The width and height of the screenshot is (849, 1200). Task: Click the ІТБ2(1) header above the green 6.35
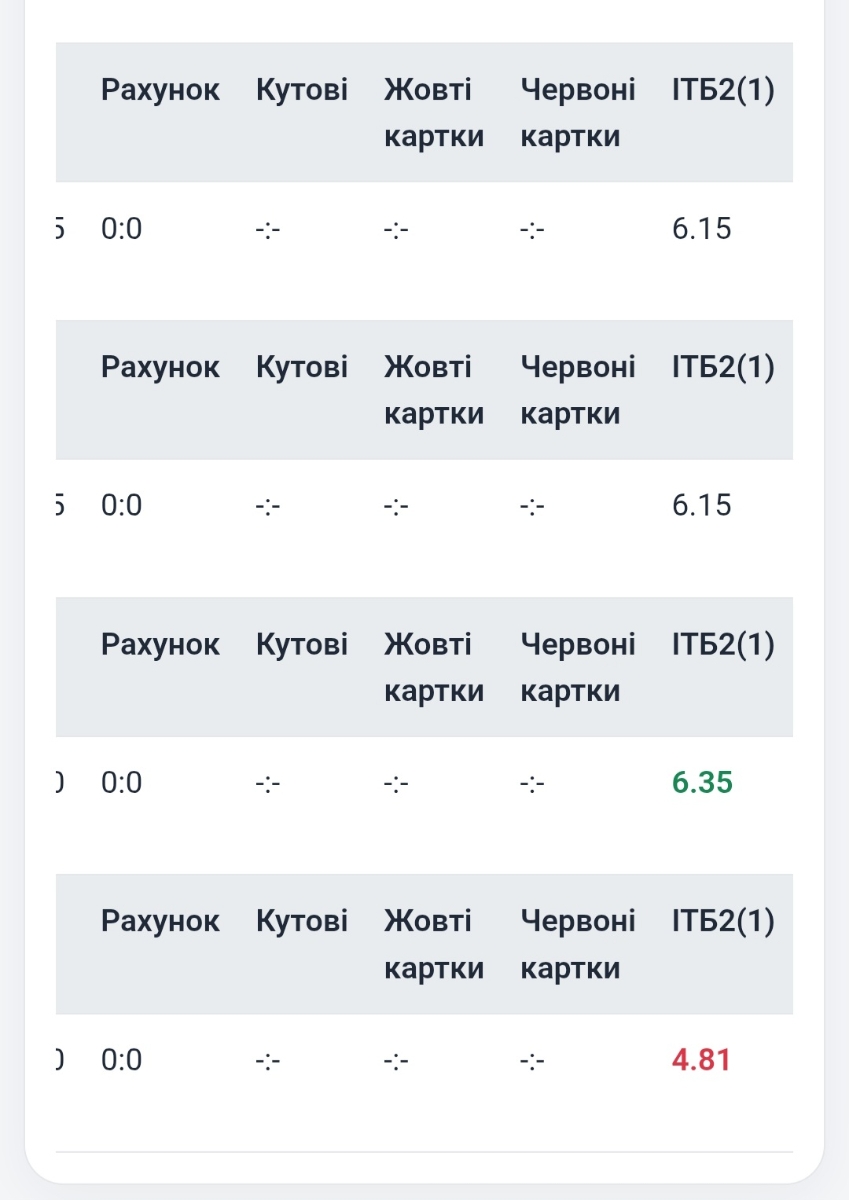tap(723, 645)
